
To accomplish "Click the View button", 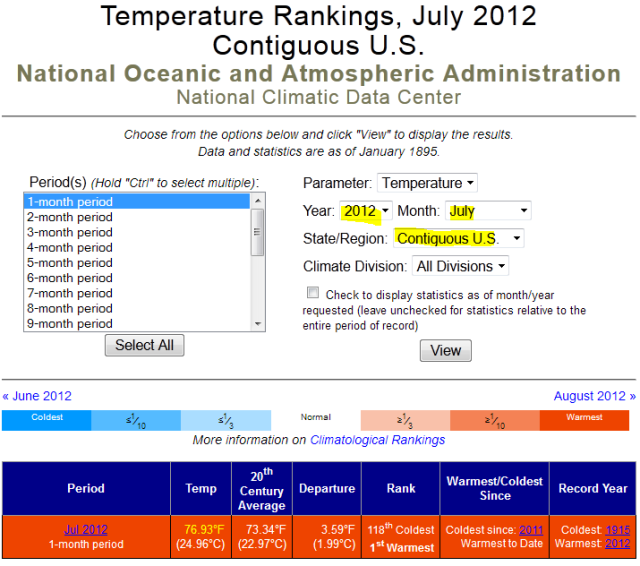I will tap(446, 351).
